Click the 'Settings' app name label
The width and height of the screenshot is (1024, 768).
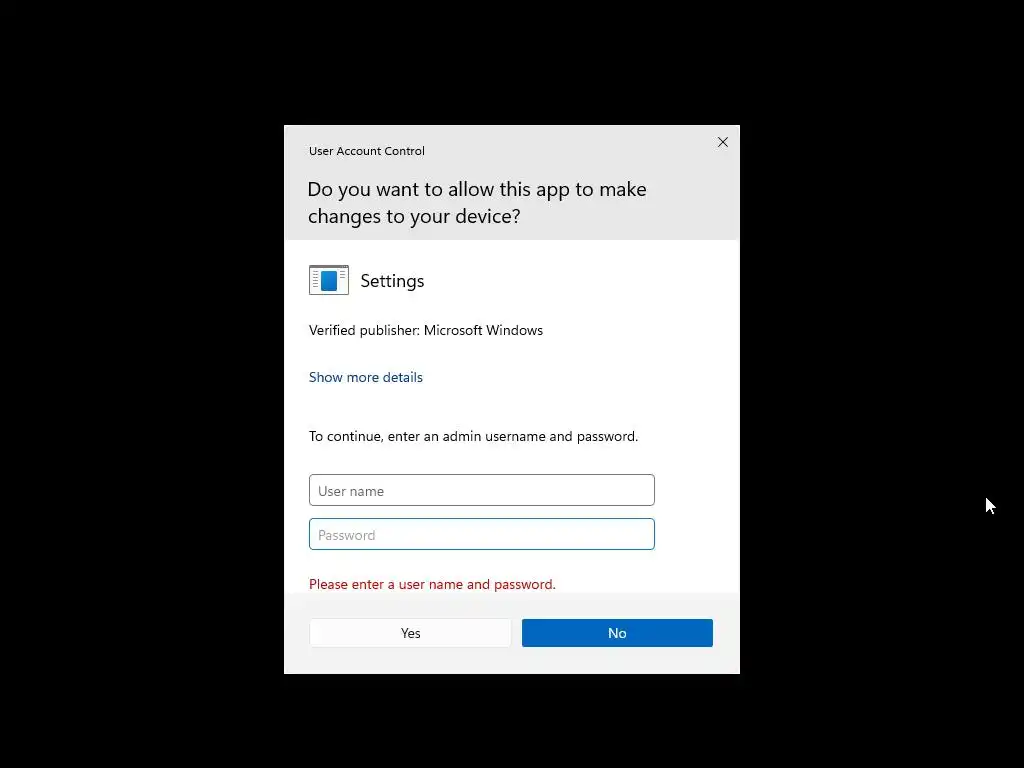click(392, 281)
